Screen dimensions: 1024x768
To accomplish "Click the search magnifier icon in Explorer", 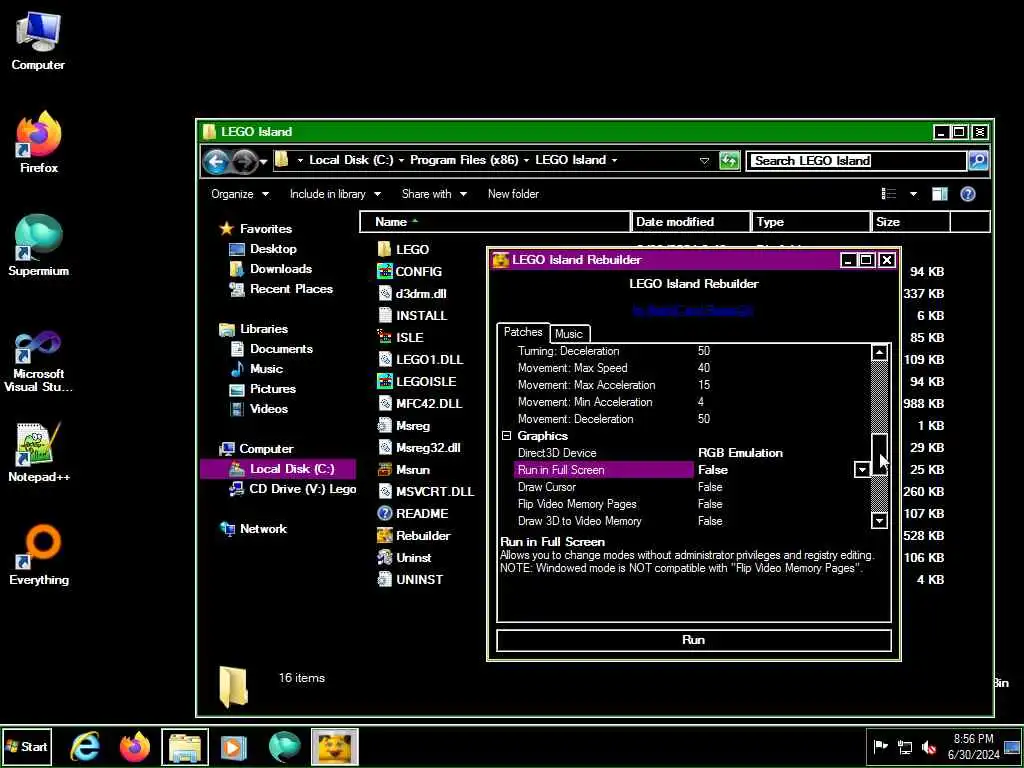I will 978,160.
